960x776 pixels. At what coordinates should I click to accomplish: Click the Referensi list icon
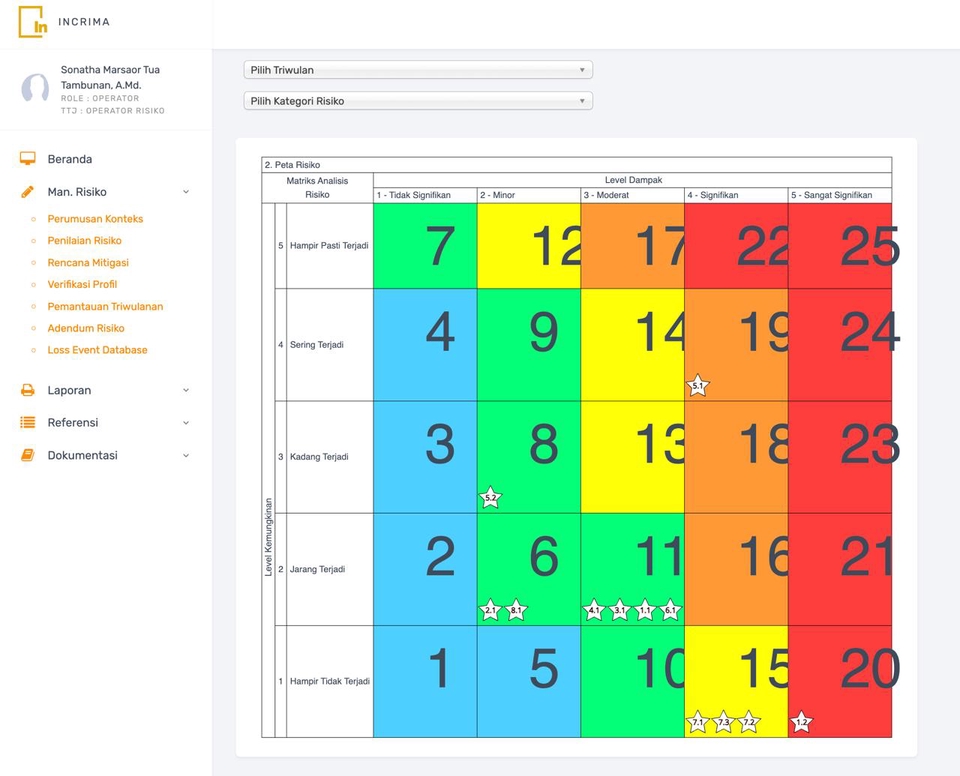pyautogui.click(x=28, y=423)
